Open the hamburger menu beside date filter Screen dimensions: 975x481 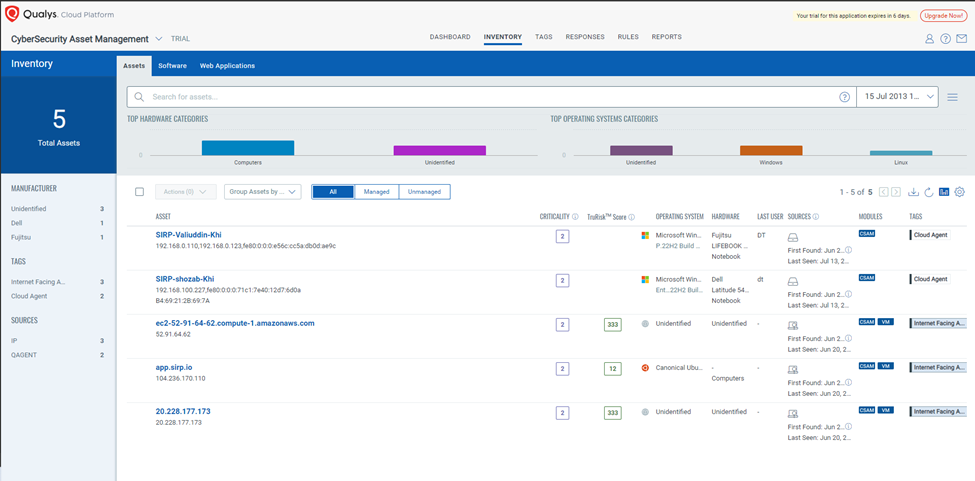[x=952, y=97]
